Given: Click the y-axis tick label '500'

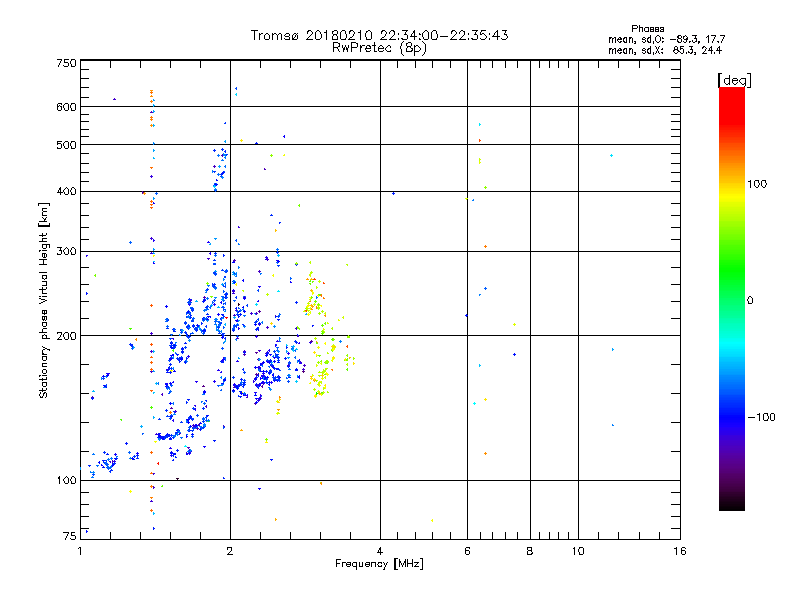Looking at the screenshot, I should pos(67,145).
